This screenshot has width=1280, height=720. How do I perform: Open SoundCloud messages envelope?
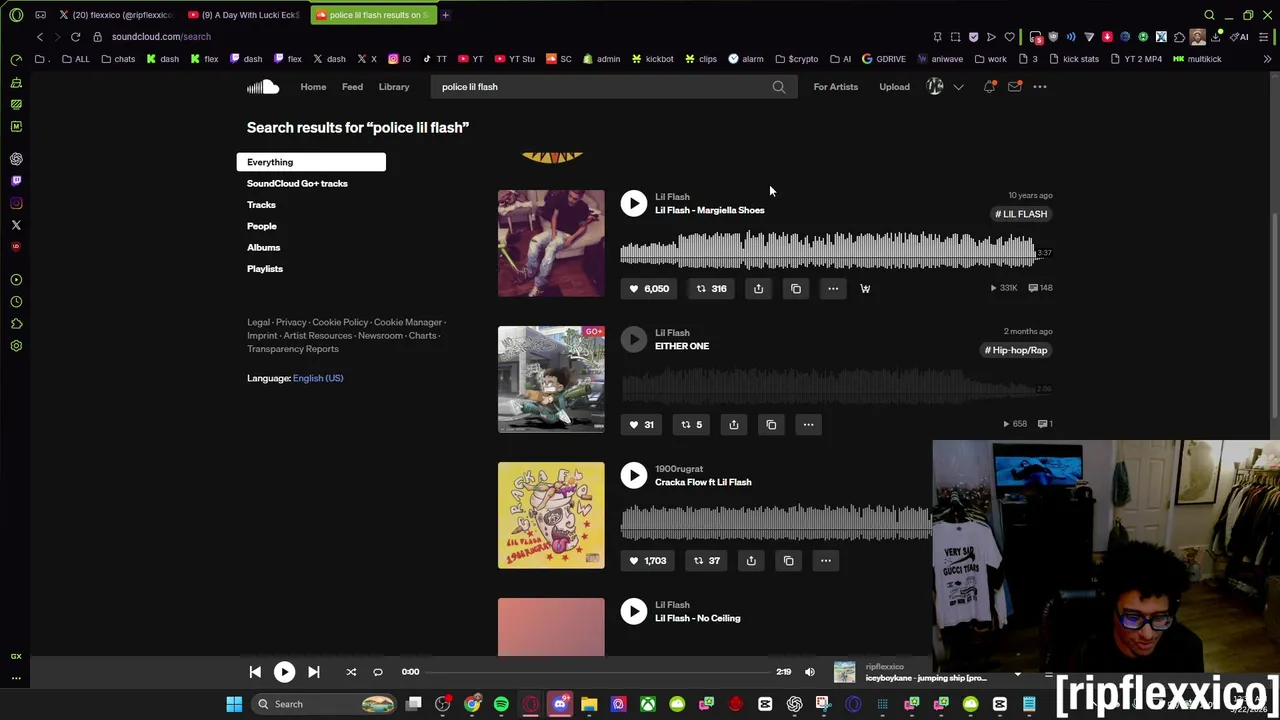tap(1014, 87)
